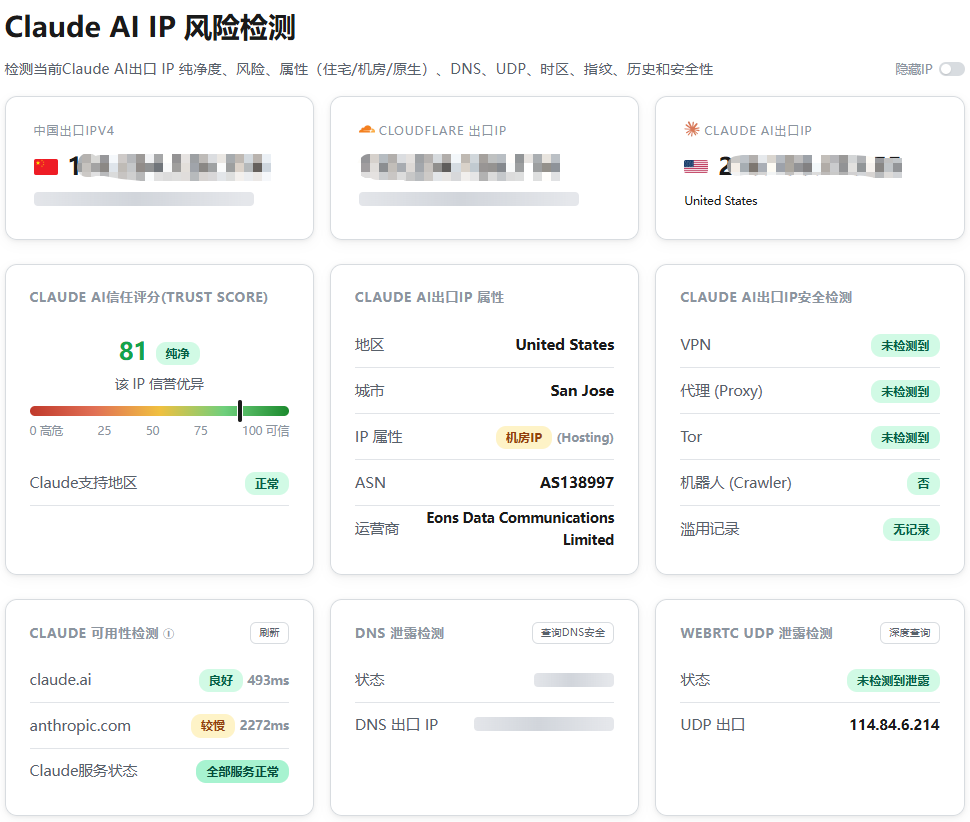Image resolution: width=970 pixels, height=822 pixels.
Task: Click the Cloudflare cloud icon
Action: (367, 130)
